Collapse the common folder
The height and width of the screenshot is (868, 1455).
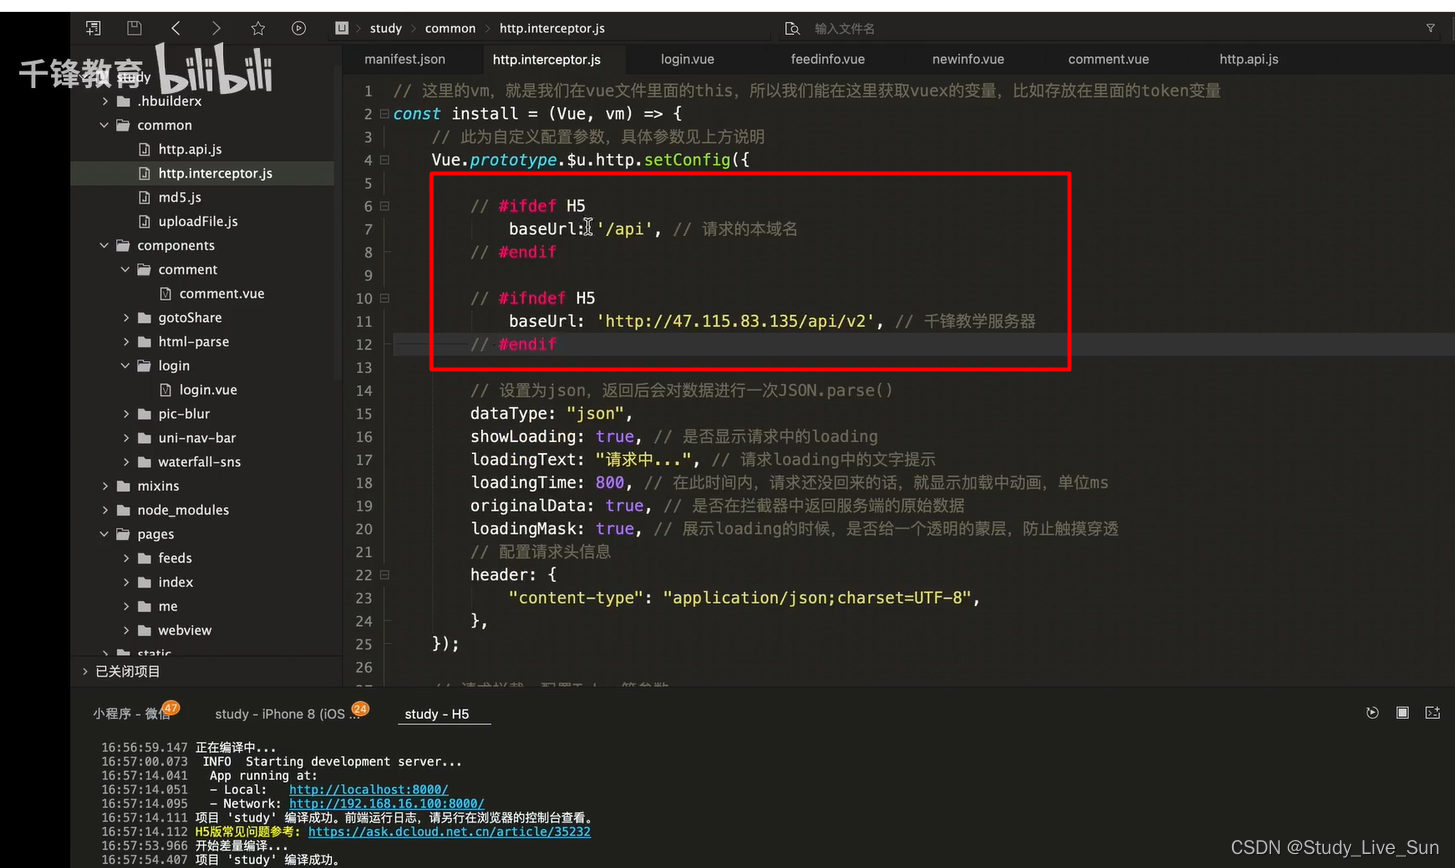(x=104, y=125)
